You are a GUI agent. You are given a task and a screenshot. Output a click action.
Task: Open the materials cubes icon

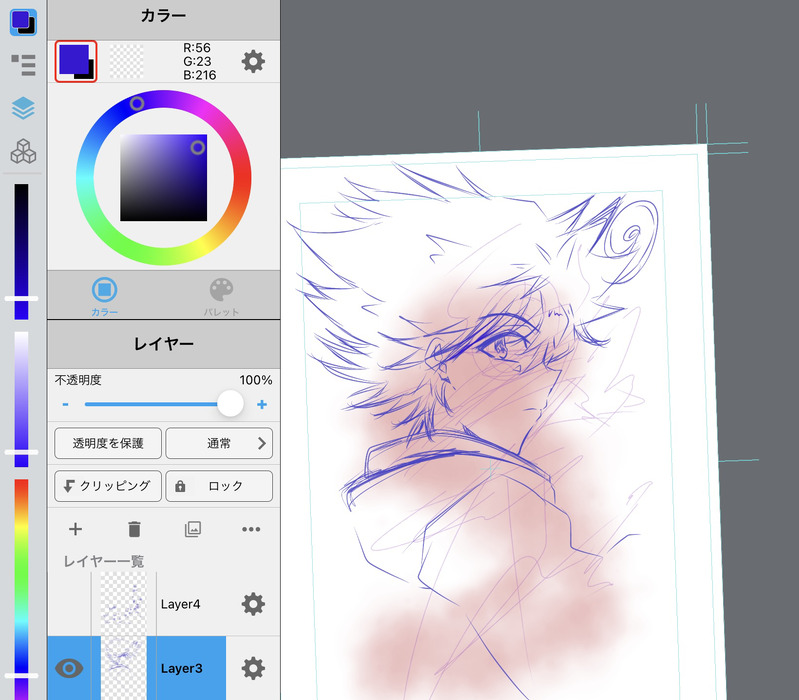[x=23, y=151]
